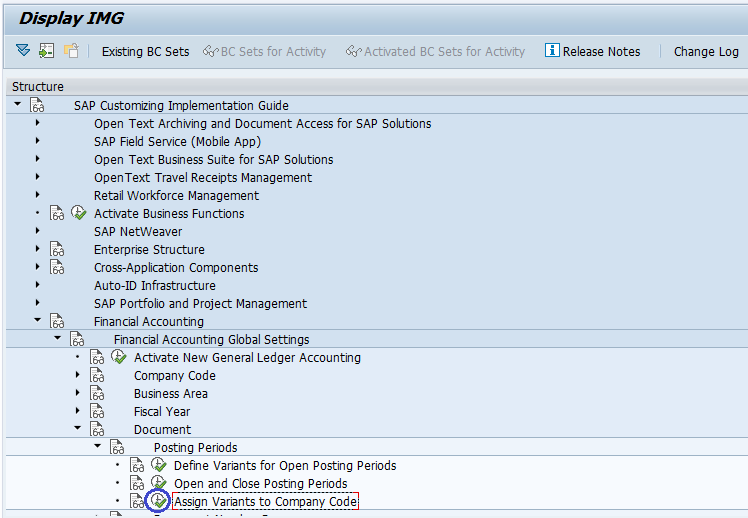Open documentation icon for Enterprise Structure

click(x=57, y=249)
